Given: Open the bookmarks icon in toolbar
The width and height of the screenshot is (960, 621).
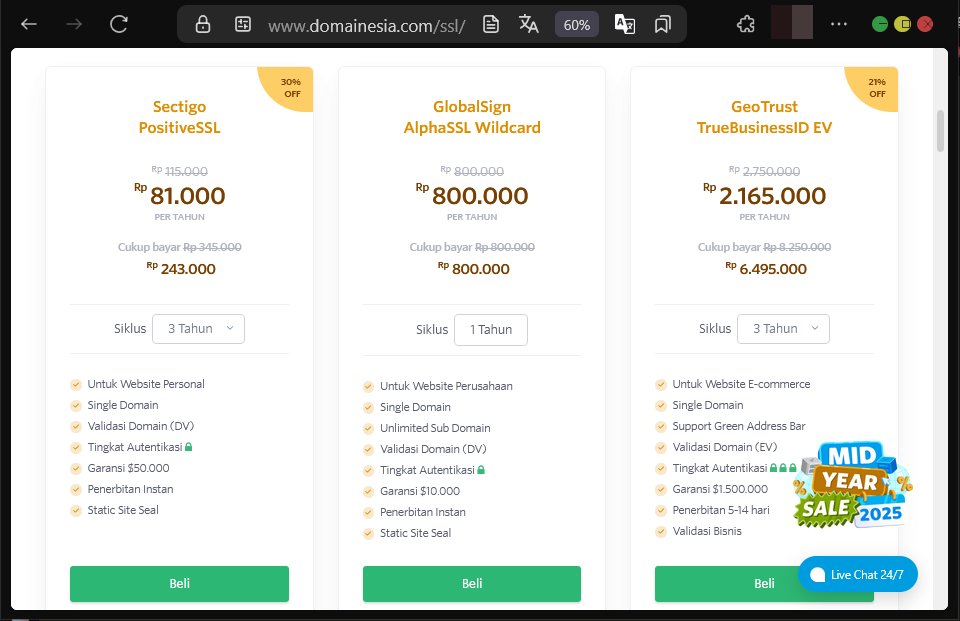Looking at the screenshot, I should click(x=662, y=24).
